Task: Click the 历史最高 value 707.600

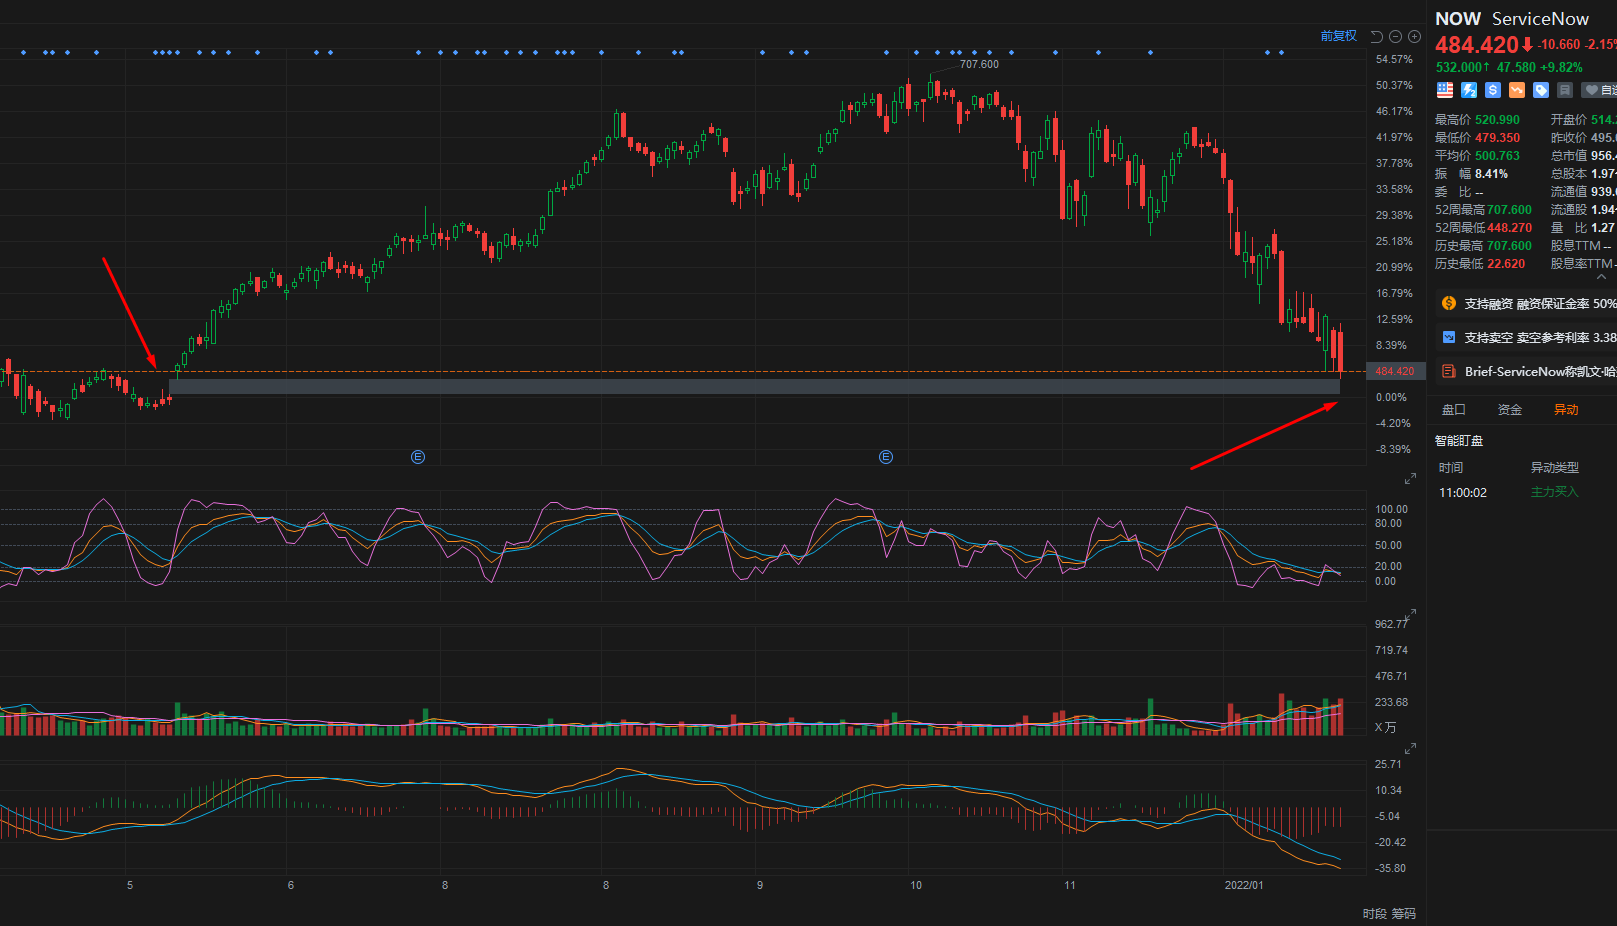Action: [1509, 246]
